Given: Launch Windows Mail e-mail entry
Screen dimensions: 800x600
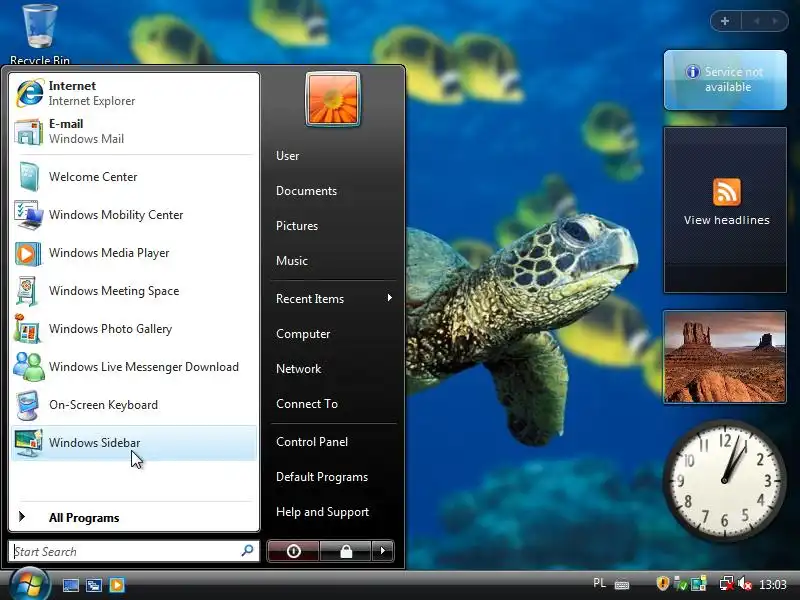Looking at the screenshot, I should (x=134, y=131).
